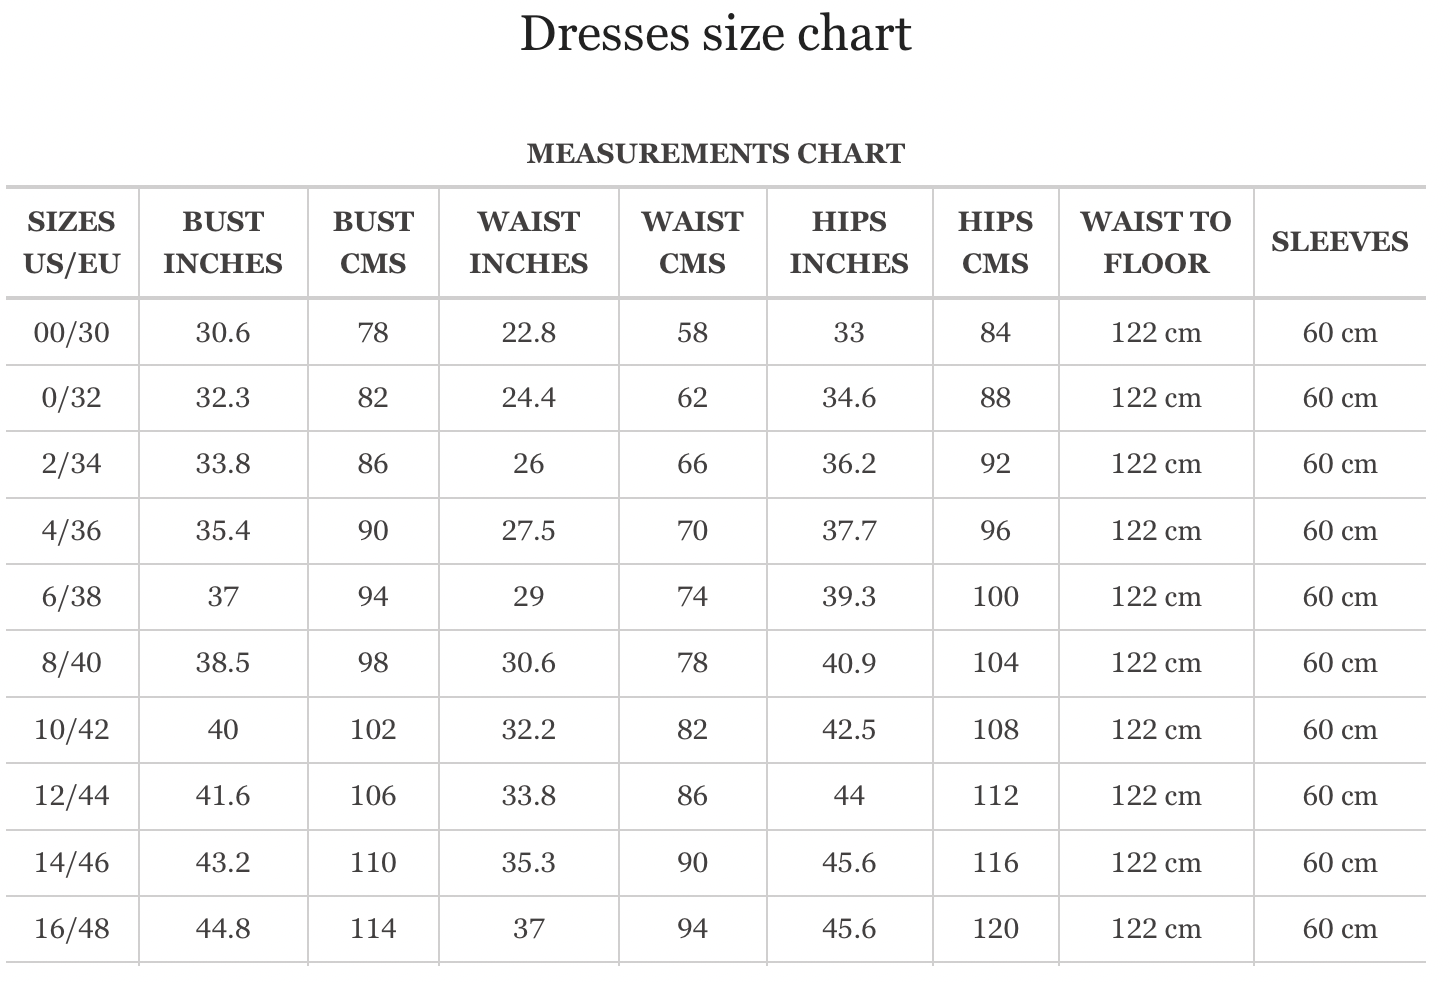Image resolution: width=1450 pixels, height=982 pixels.
Task: Select the 16/48 size row label
Action: 71,929
